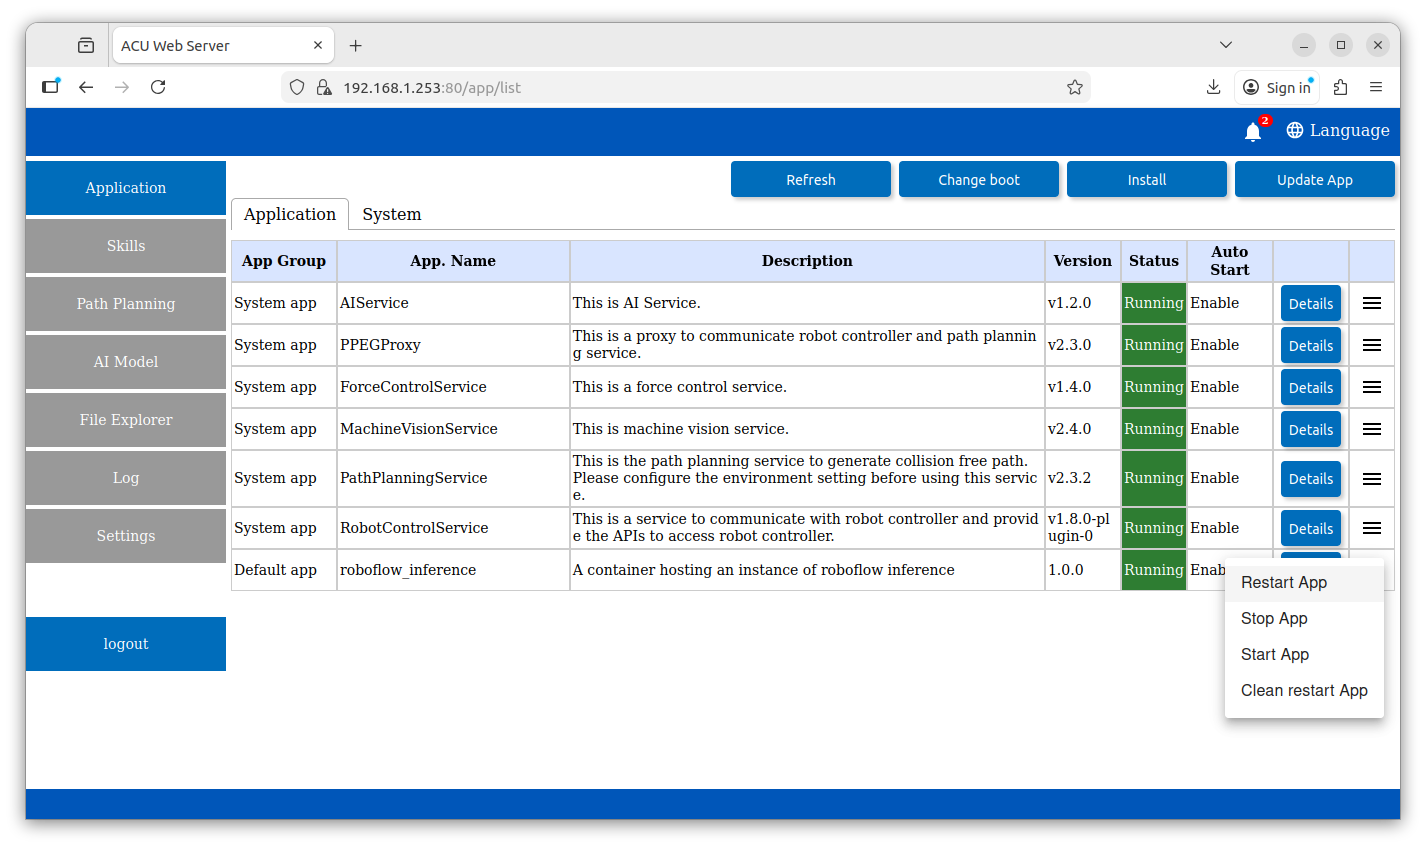This screenshot has width=1426, height=848.
Task: Click the Change boot button
Action: (x=979, y=180)
